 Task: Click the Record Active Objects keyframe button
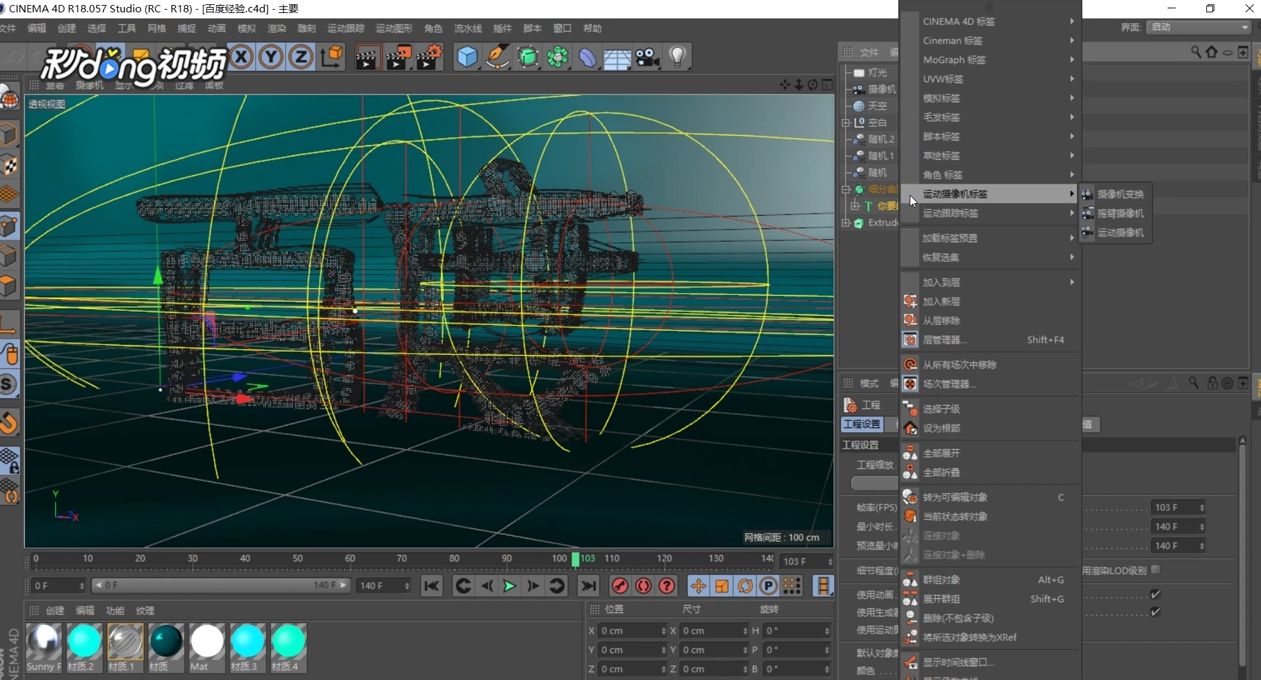(620, 586)
